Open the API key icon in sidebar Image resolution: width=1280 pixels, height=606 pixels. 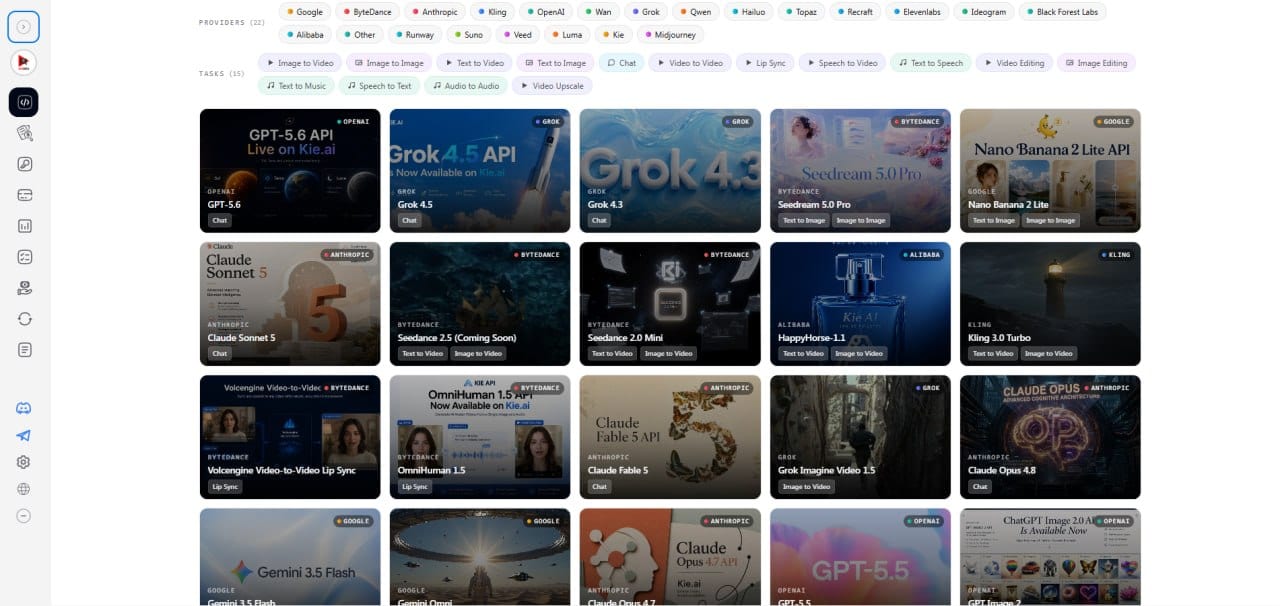pos(24,164)
